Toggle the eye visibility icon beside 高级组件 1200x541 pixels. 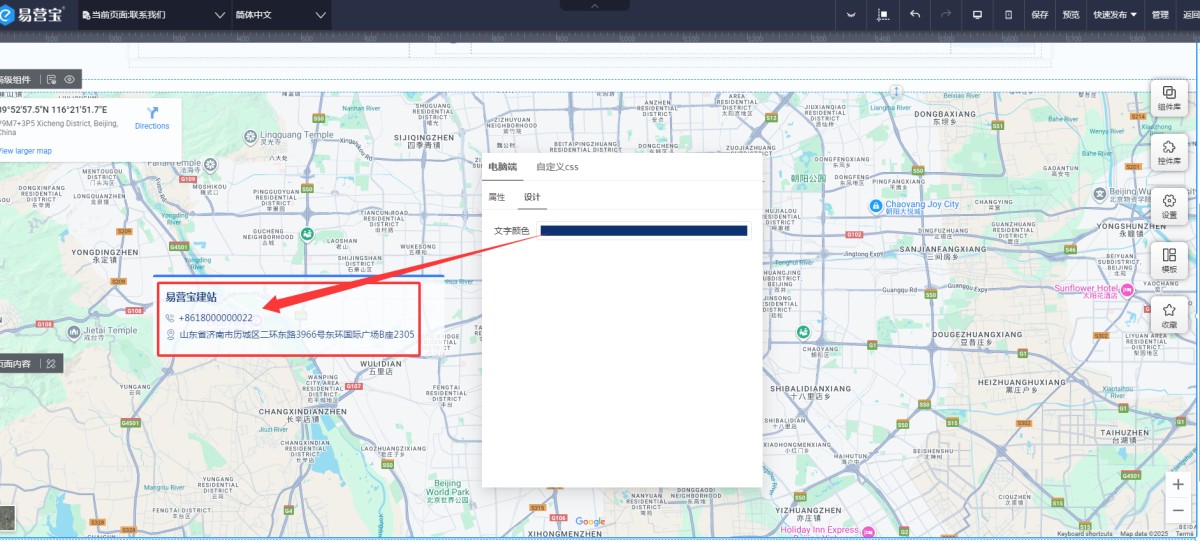[x=70, y=79]
